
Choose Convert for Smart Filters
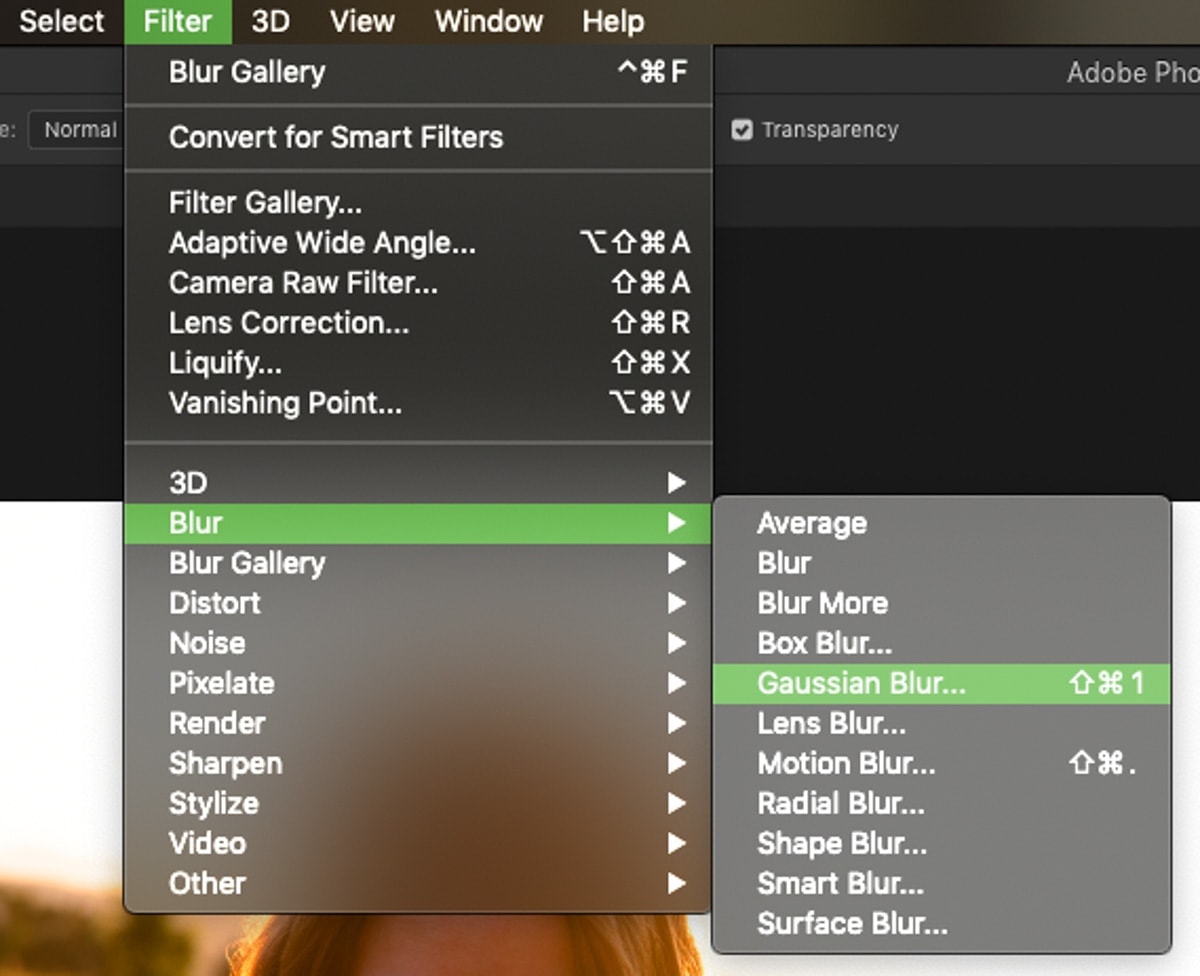pyautogui.click(x=418, y=137)
